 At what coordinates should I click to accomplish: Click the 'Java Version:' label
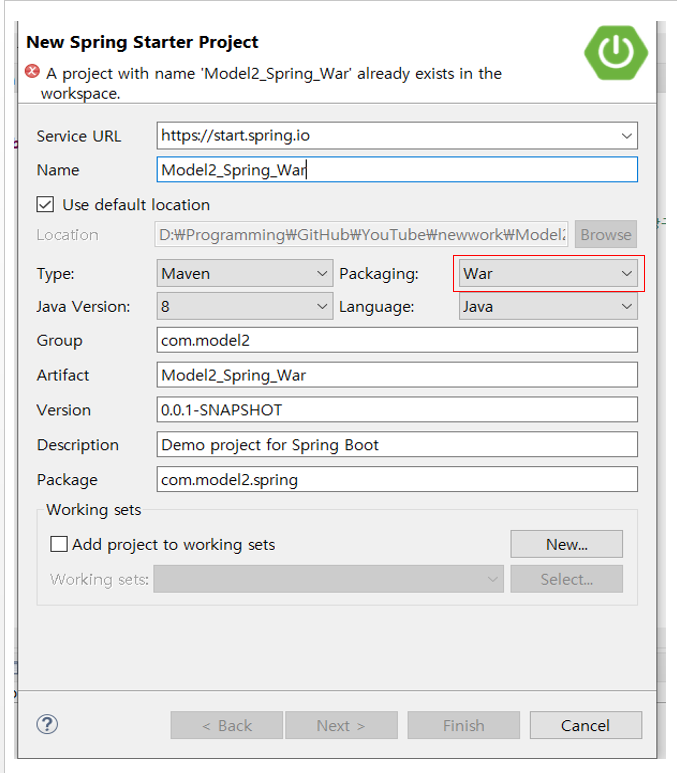coord(83,307)
